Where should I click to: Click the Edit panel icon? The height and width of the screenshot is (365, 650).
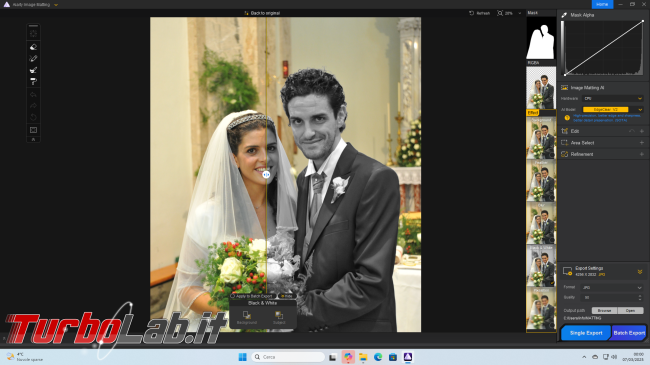click(564, 131)
